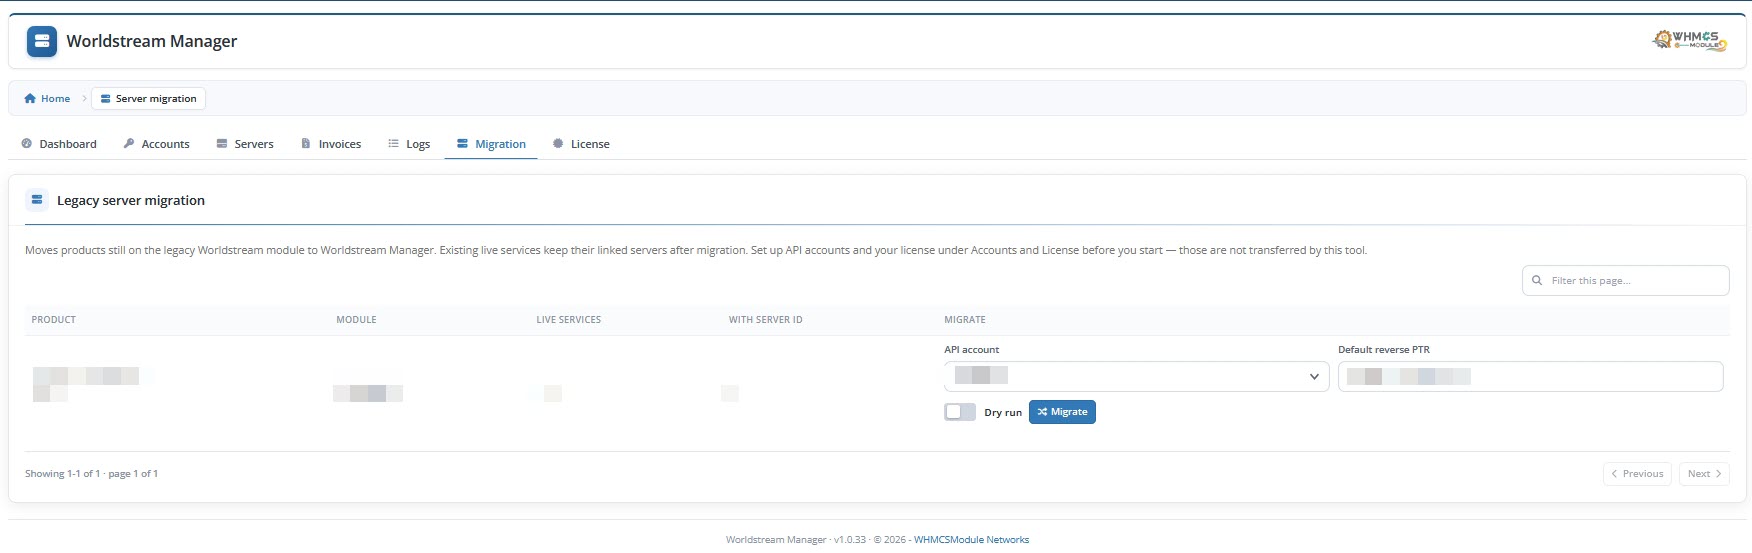Click into the Default reverse PTR field
Viewport: 1752px width, 553px height.
(1530, 376)
